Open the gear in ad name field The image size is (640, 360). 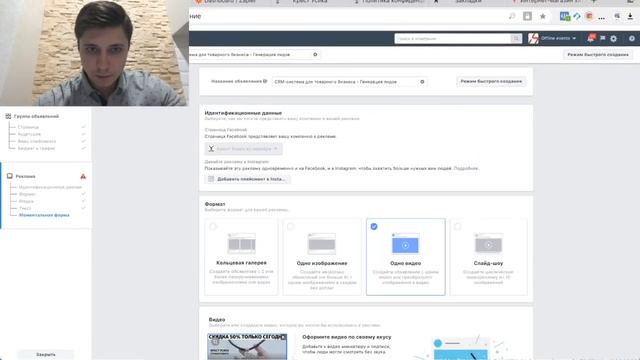tap(422, 82)
